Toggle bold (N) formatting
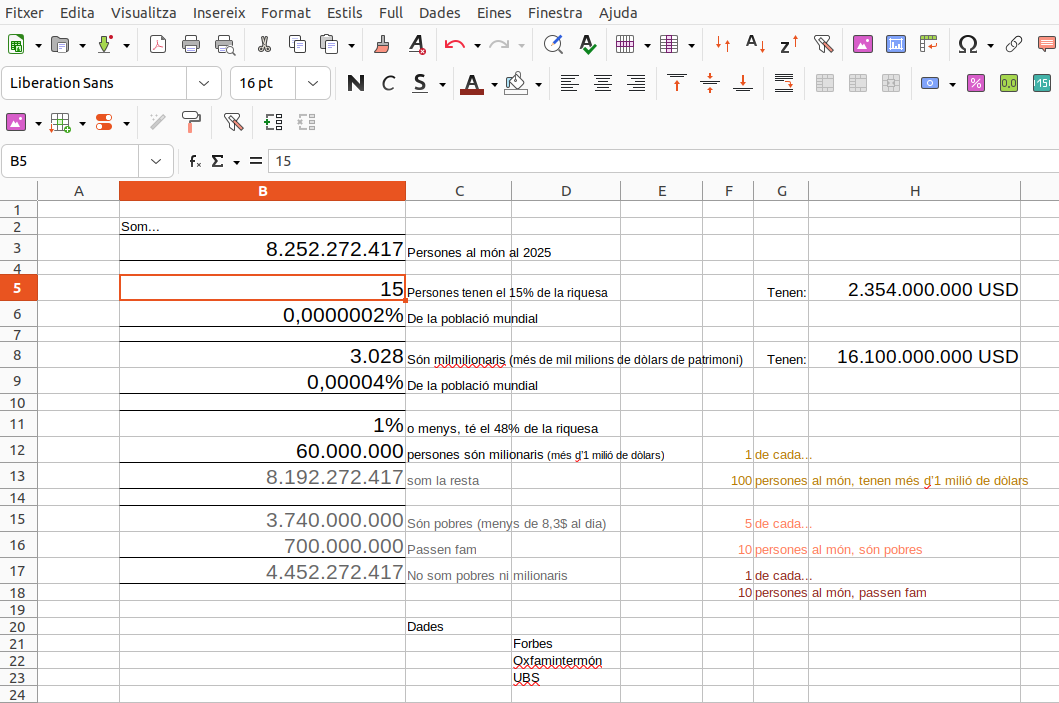 (355, 84)
